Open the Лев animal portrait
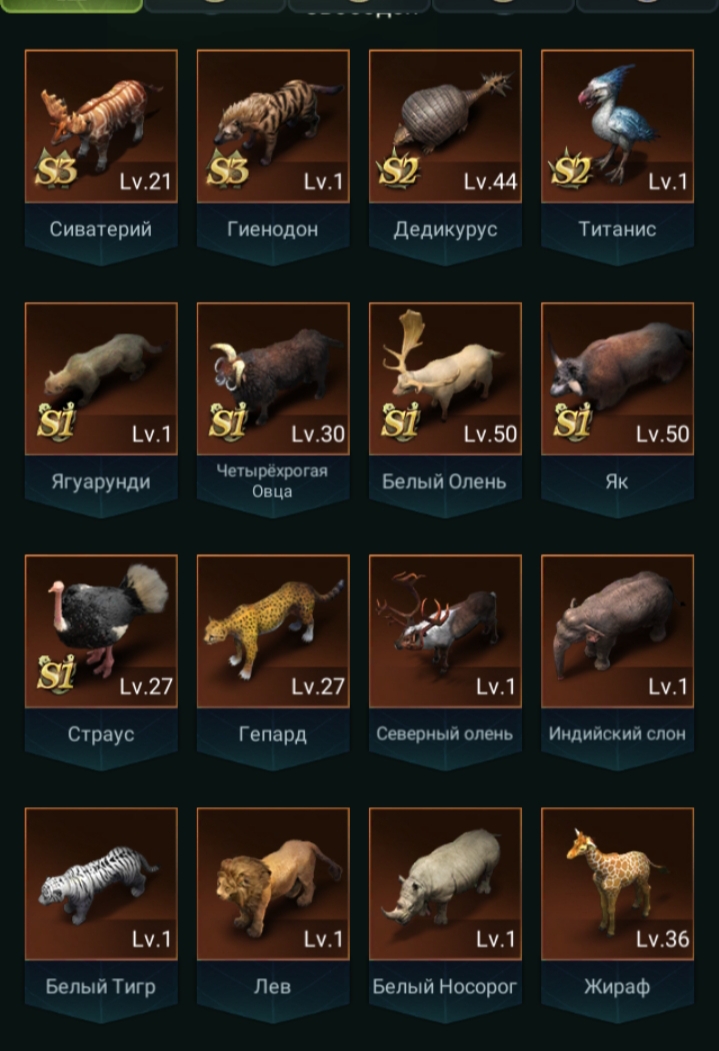This screenshot has height=1051, width=719. 273,884
